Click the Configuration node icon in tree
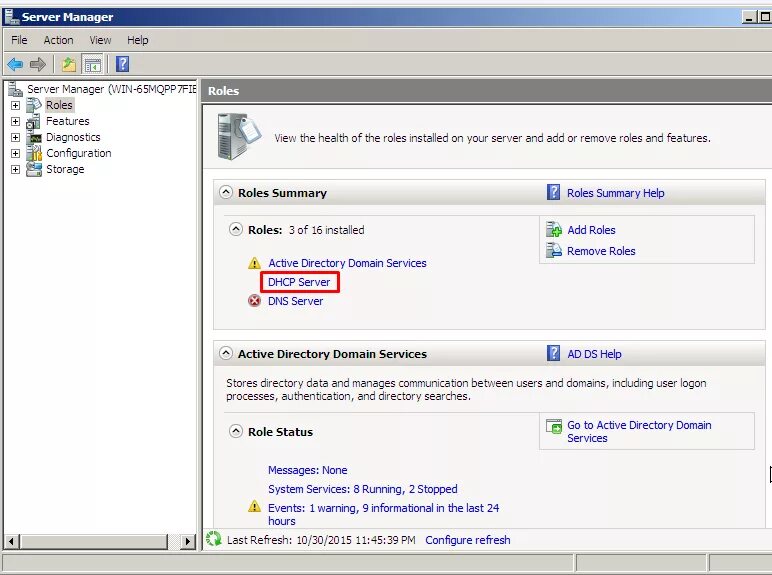 click(x=33, y=153)
